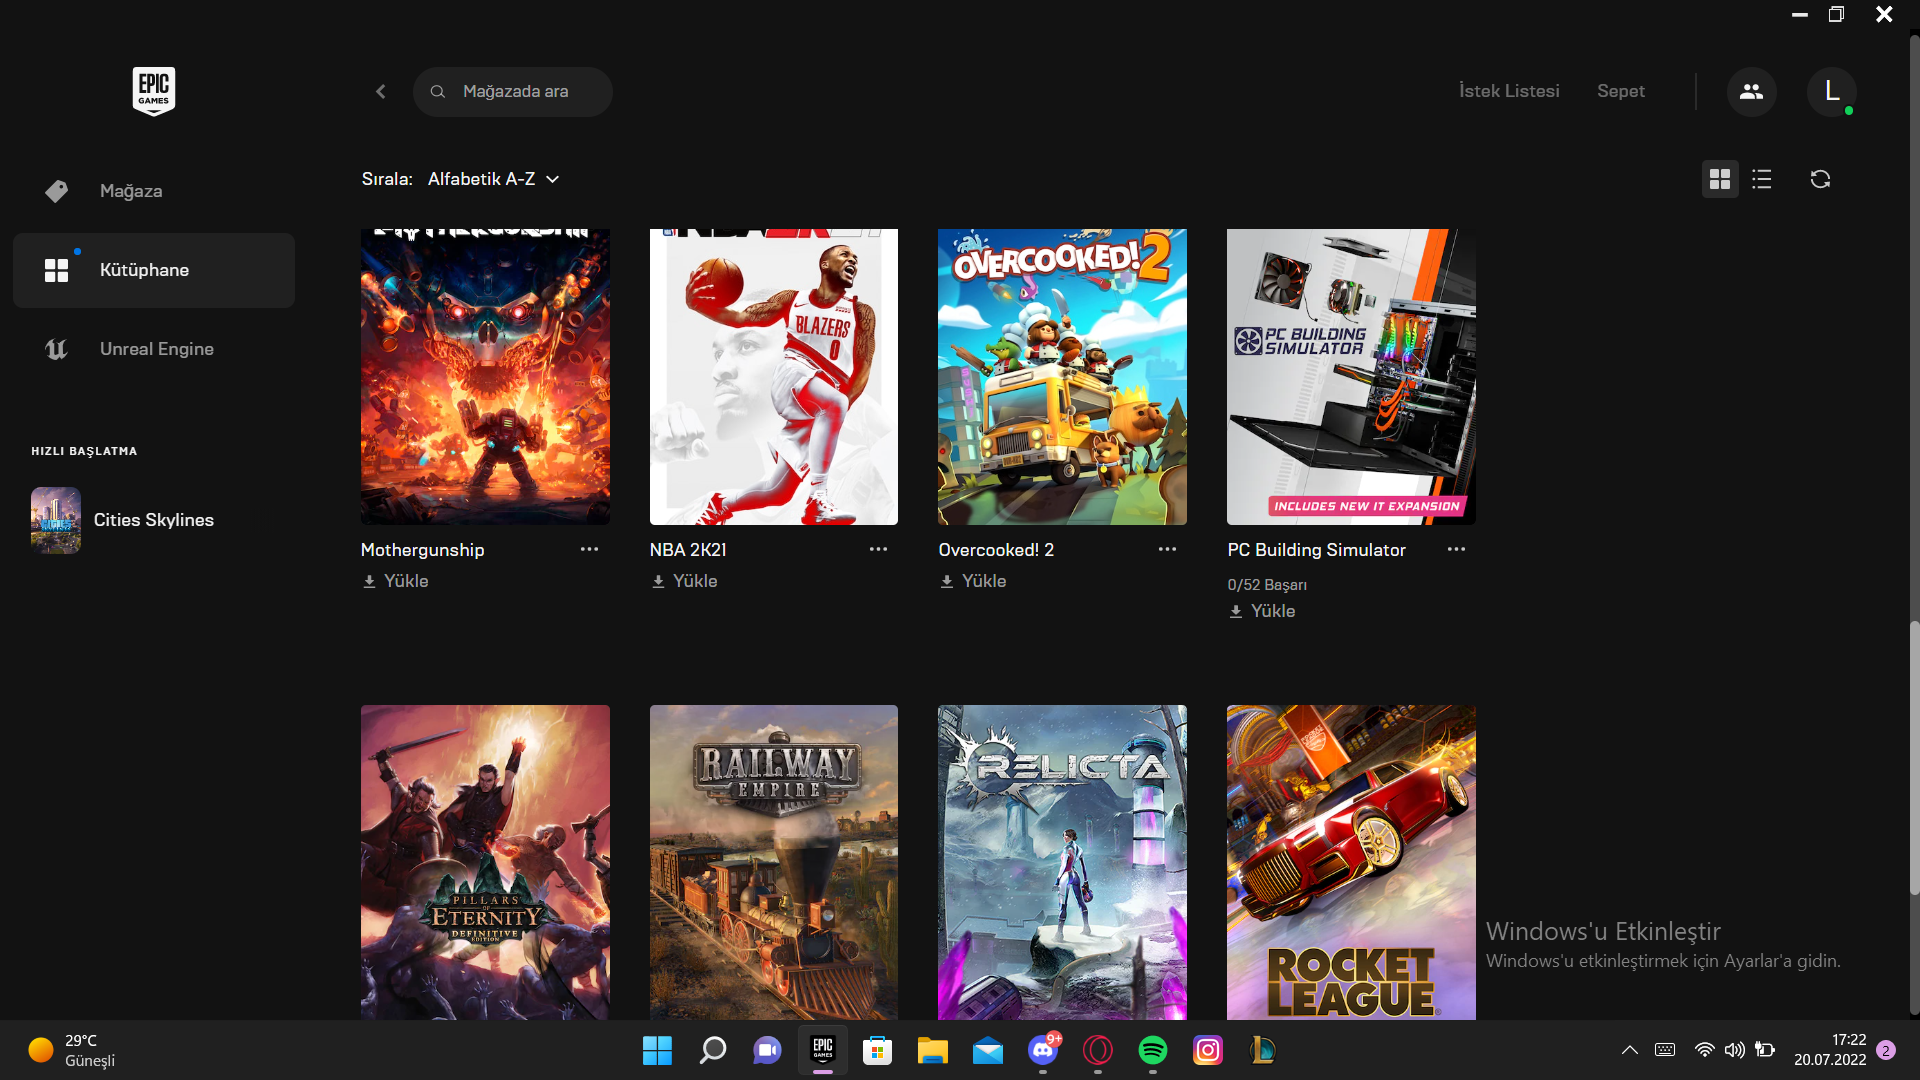Open the Mail app in taskbar
This screenshot has width=1920, height=1080.
tap(987, 1050)
